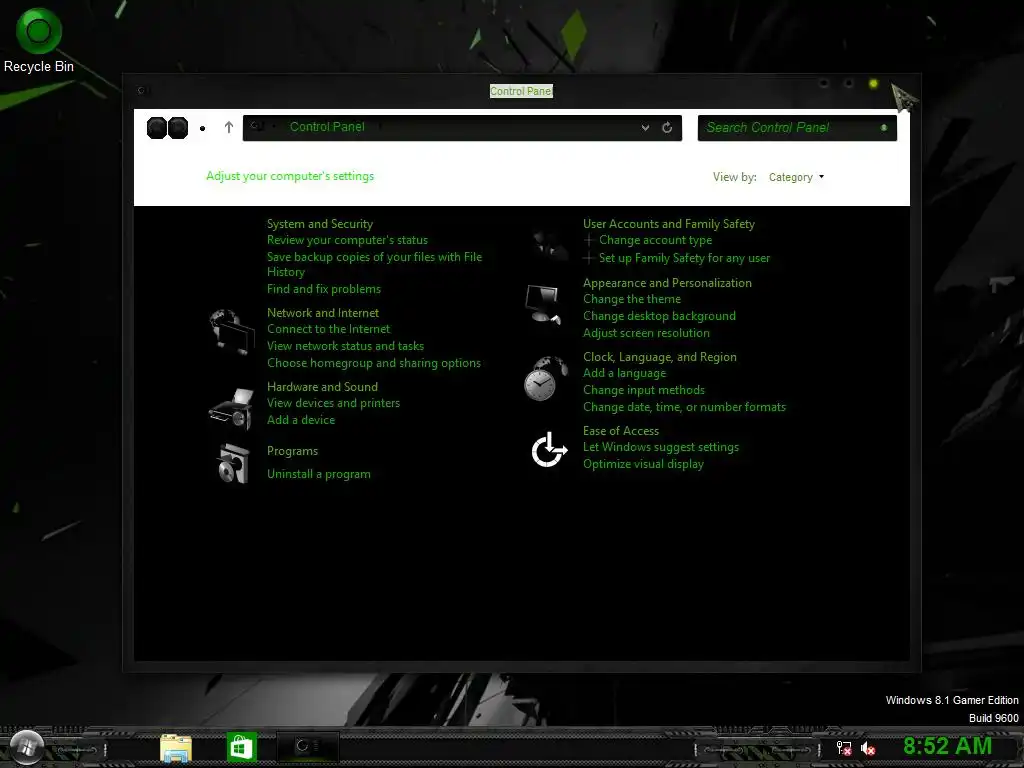Click the Control Panel address bar path

[x=327, y=127]
